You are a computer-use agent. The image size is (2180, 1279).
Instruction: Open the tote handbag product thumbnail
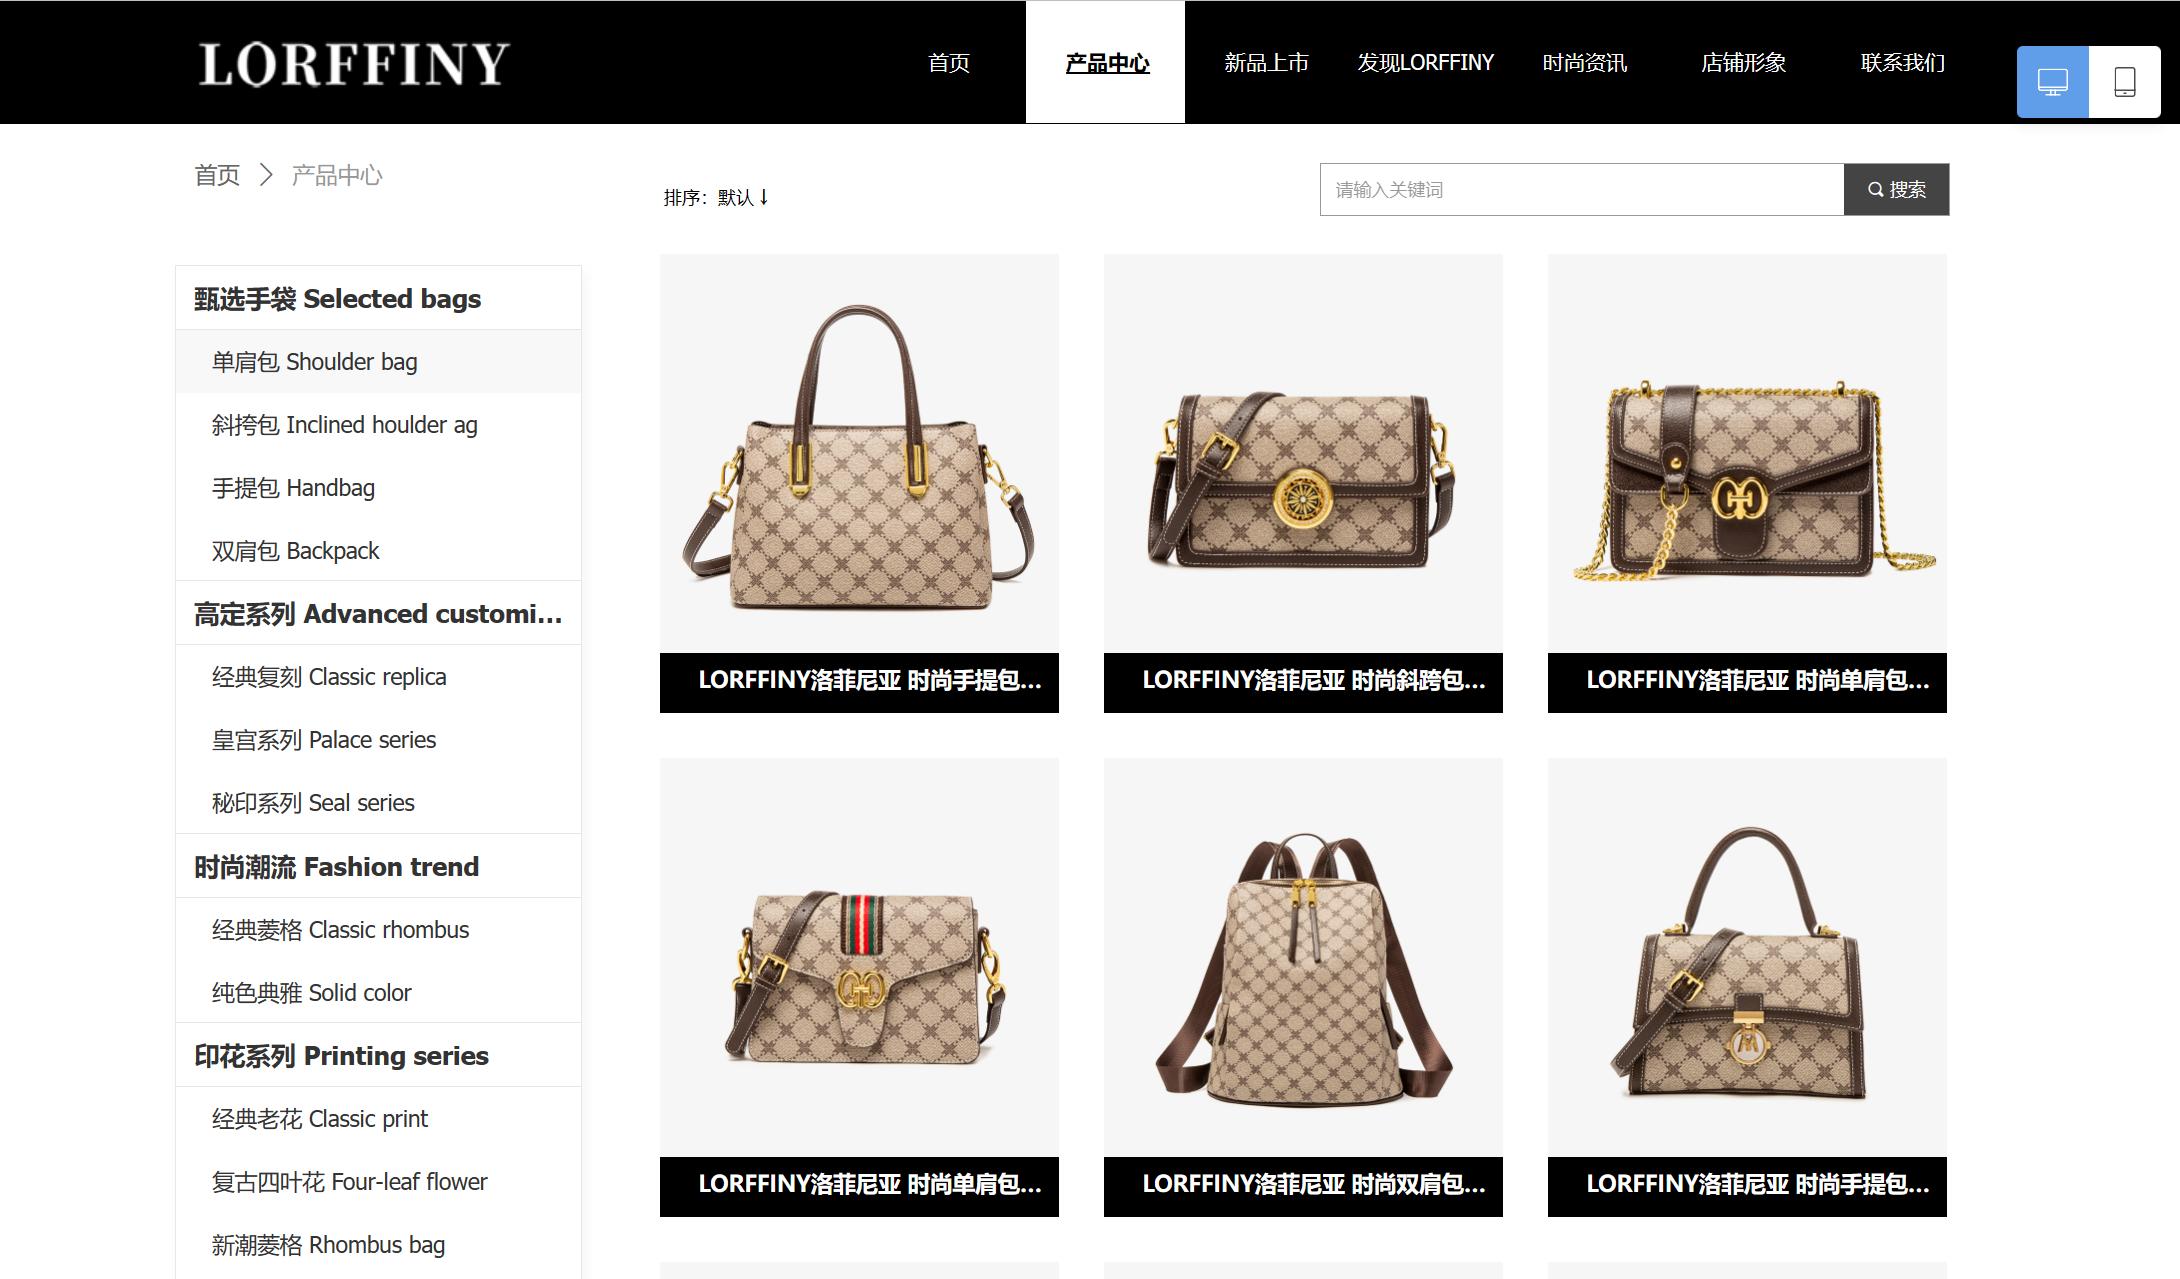[859, 453]
